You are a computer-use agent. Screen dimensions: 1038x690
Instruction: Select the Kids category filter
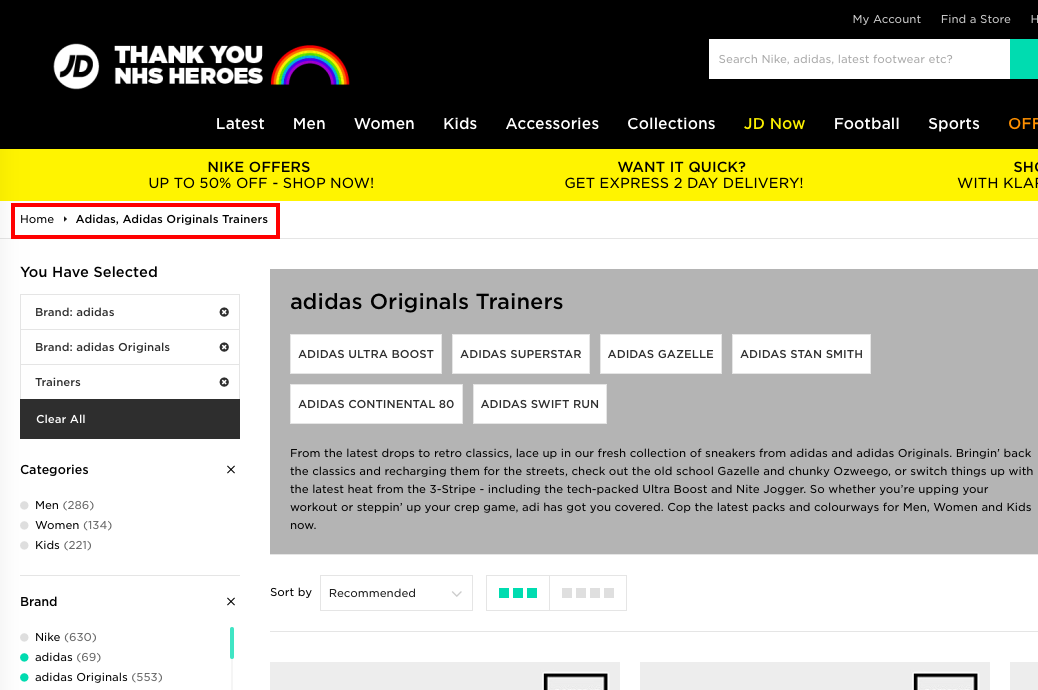56,545
